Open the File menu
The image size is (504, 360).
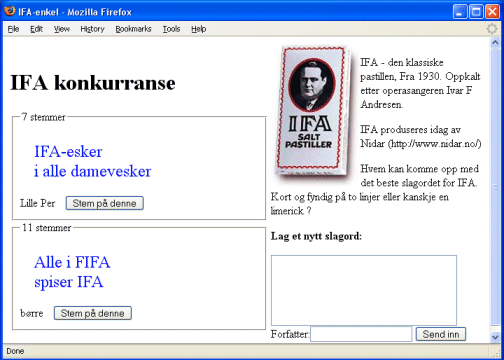pos(13,29)
